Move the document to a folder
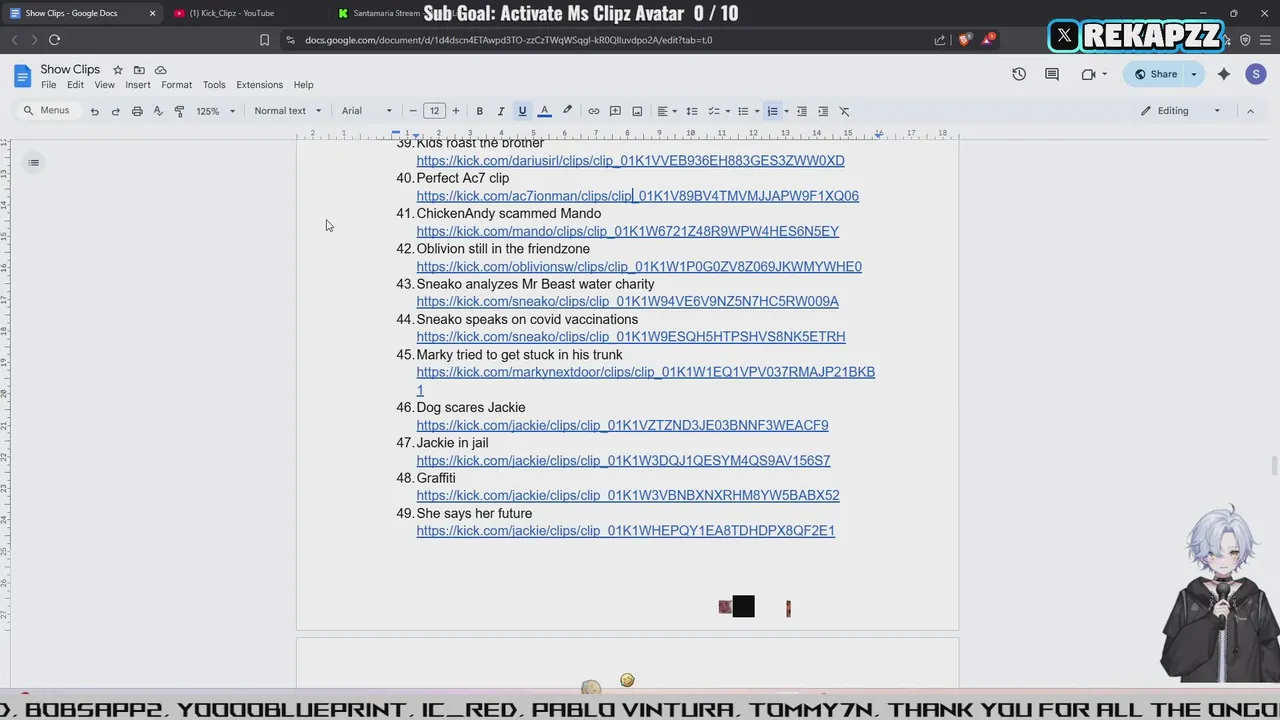 click(139, 70)
